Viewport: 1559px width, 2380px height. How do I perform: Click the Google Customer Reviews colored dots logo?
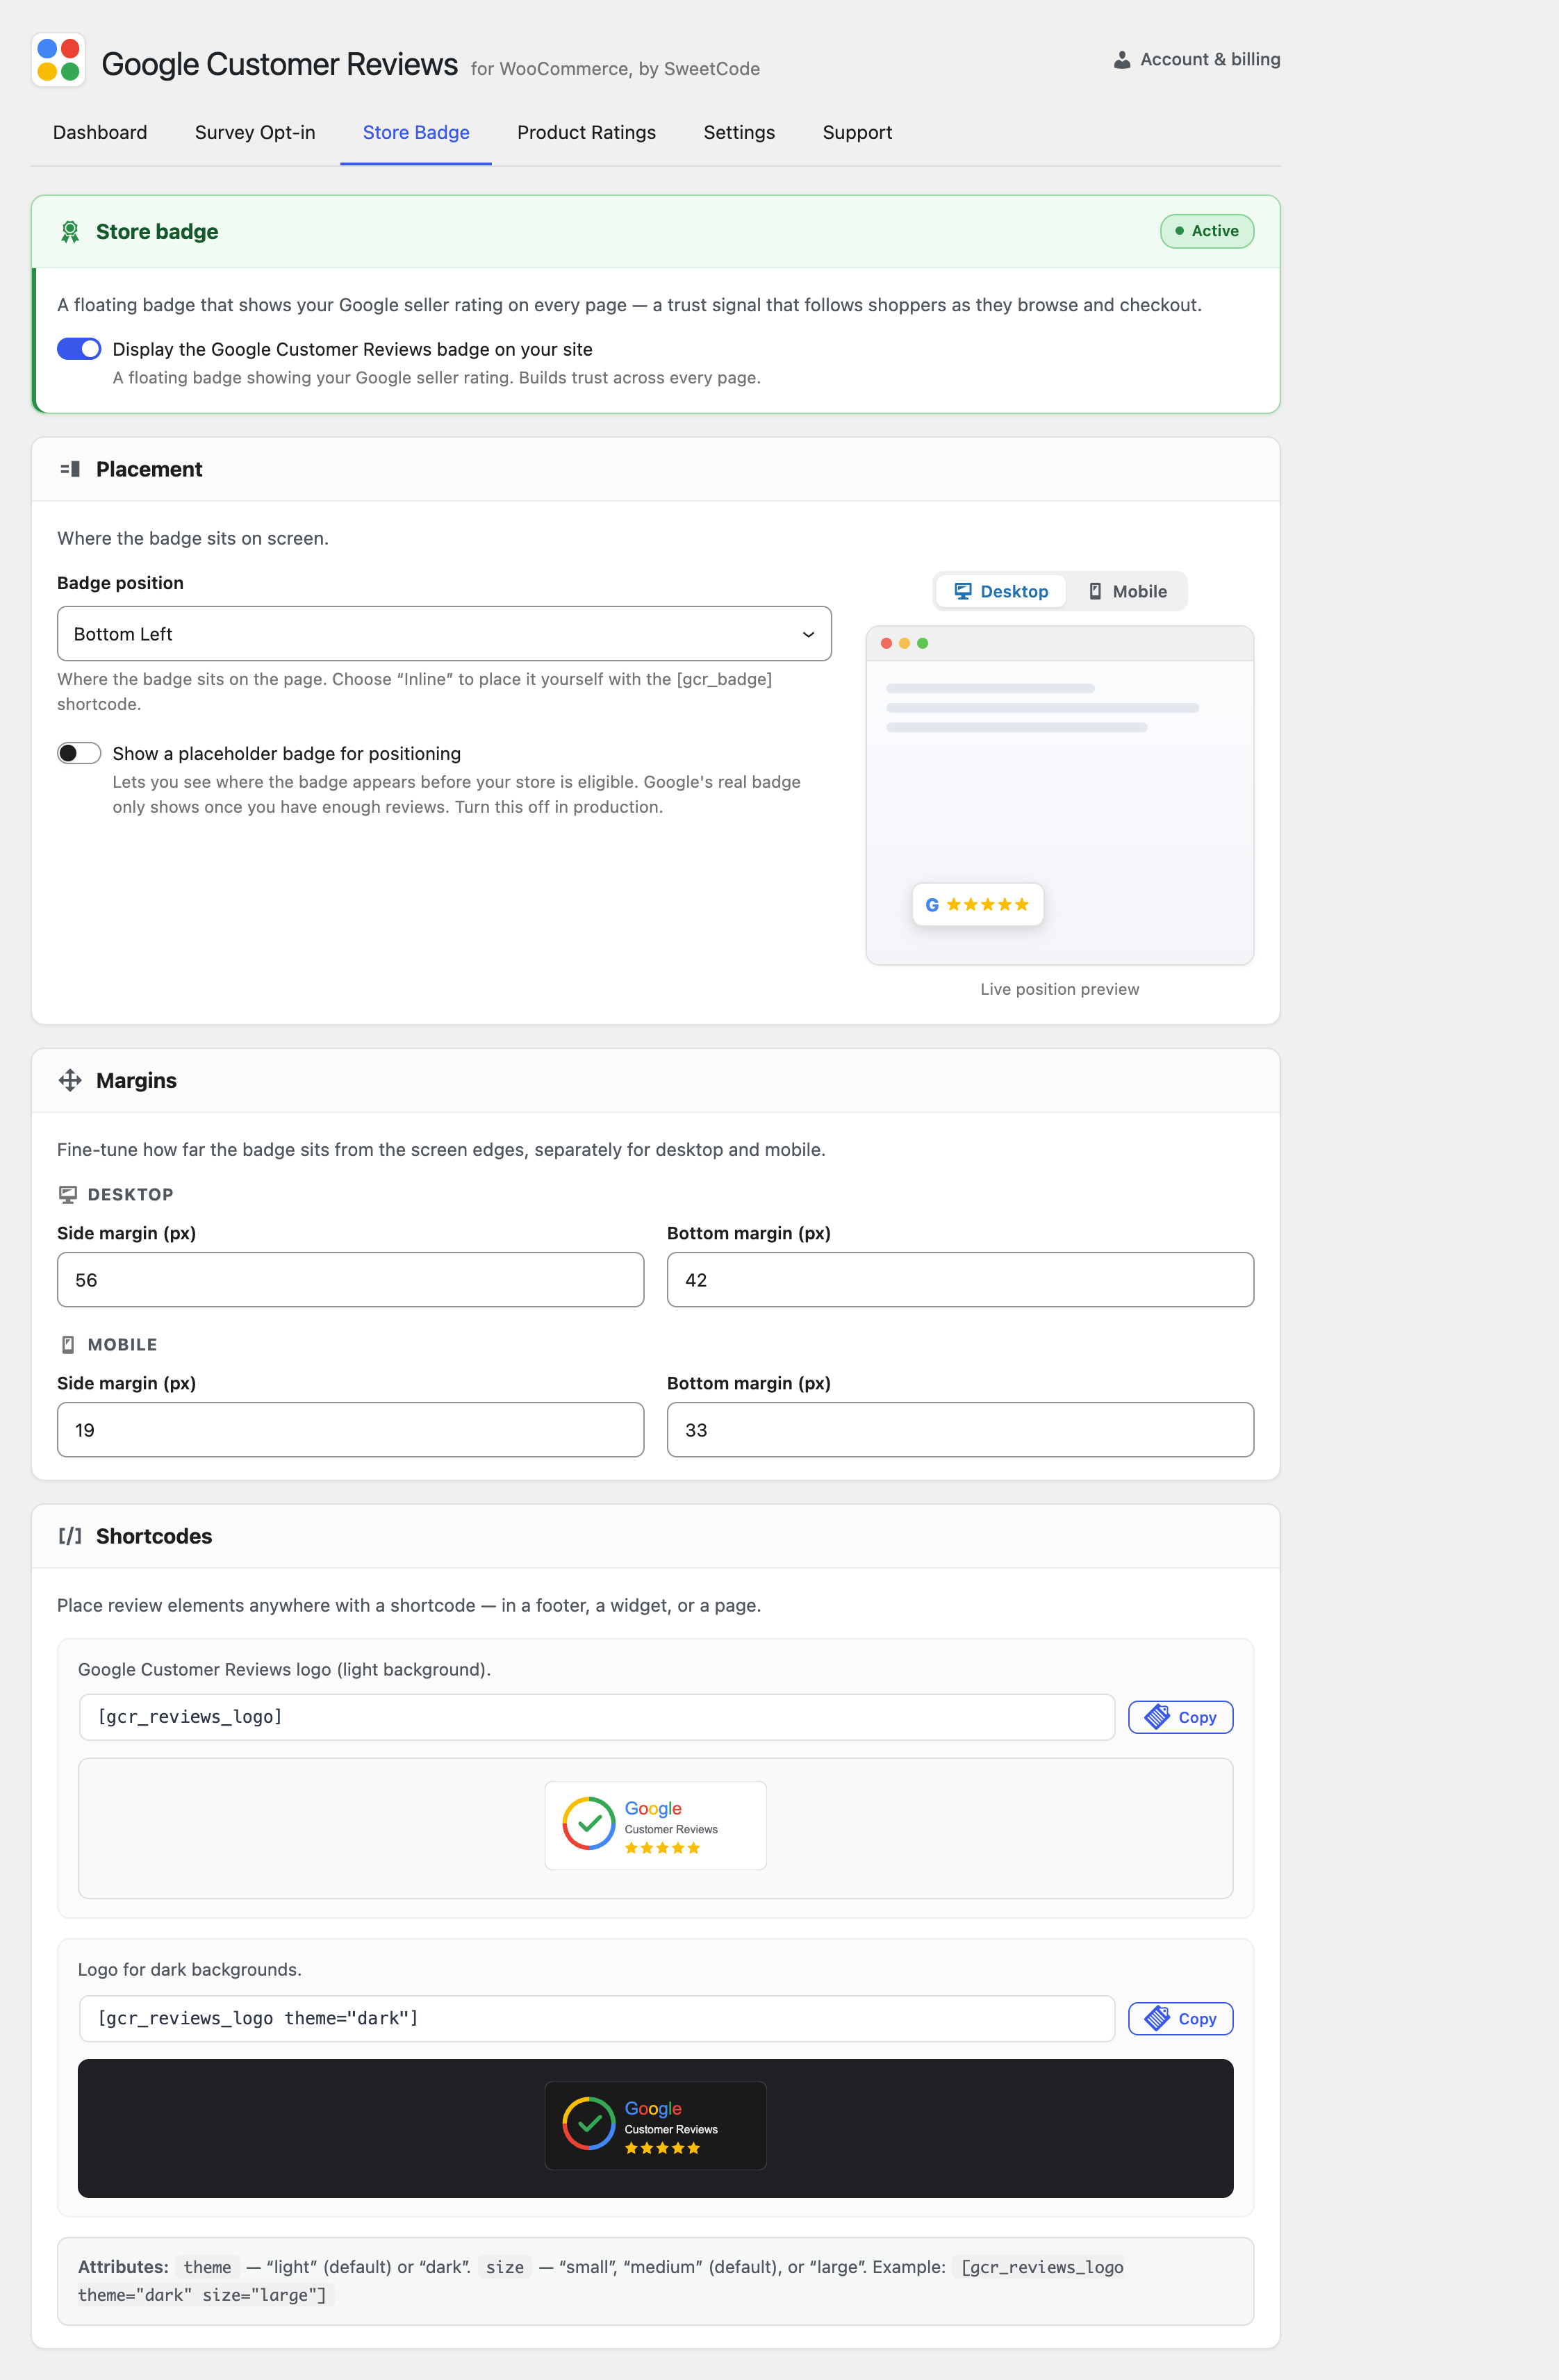point(58,60)
